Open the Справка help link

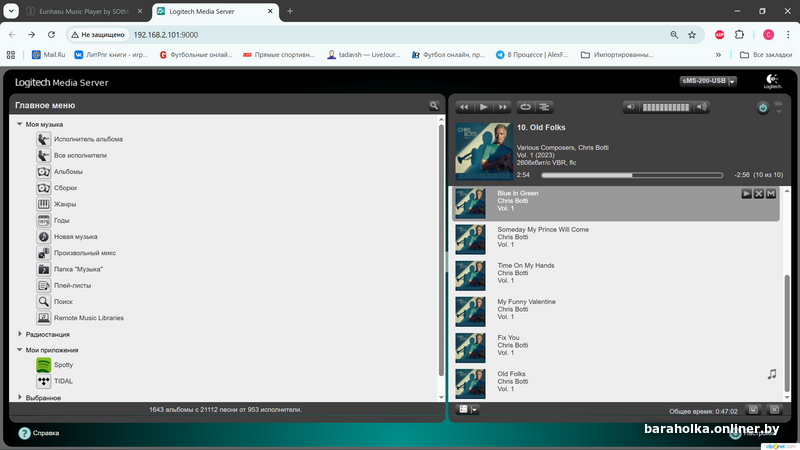(39, 433)
